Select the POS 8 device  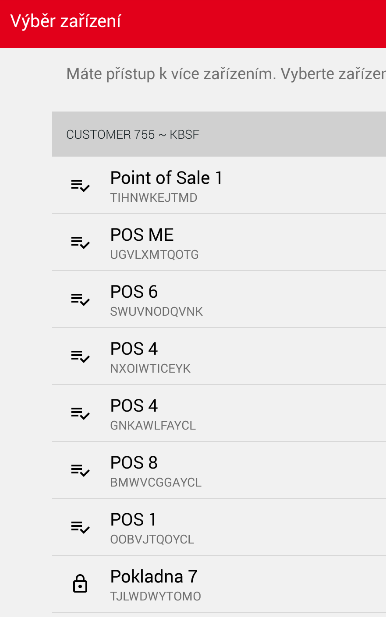pos(219,470)
